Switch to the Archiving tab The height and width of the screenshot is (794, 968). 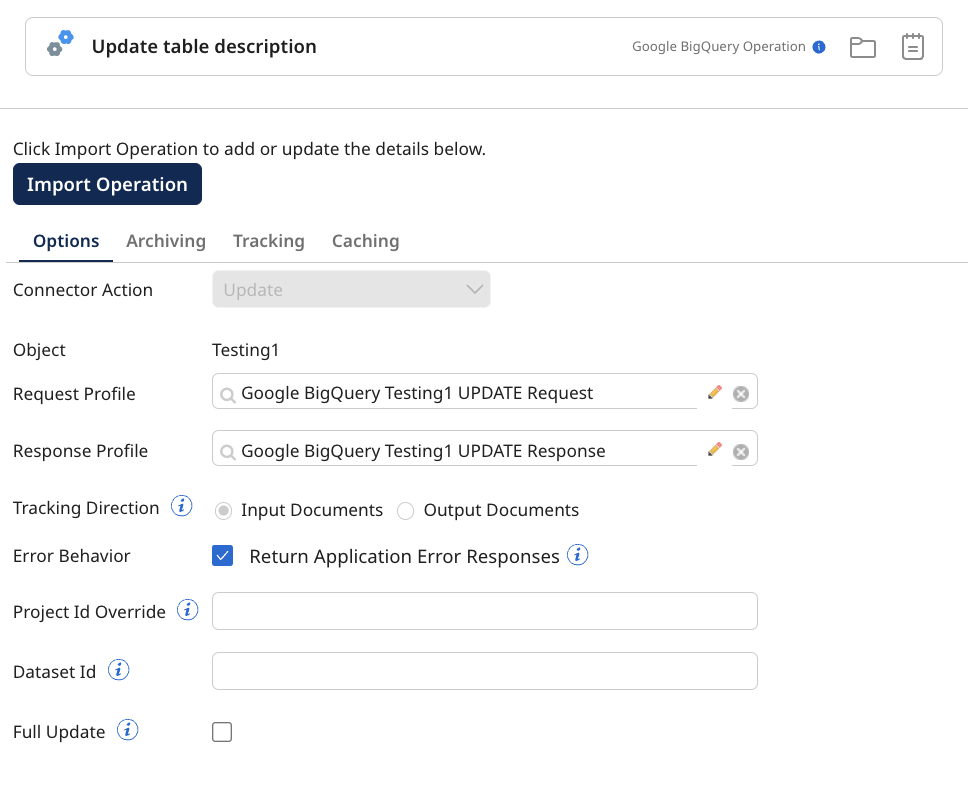coord(166,241)
